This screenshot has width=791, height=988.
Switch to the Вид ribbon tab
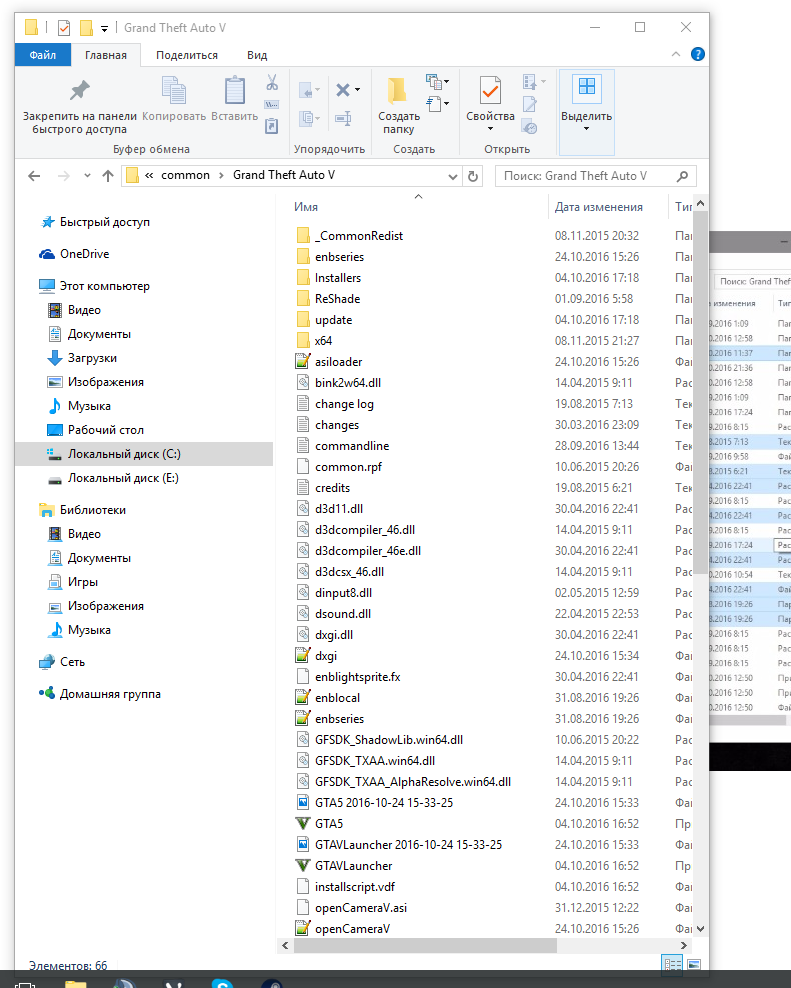pyautogui.click(x=257, y=55)
